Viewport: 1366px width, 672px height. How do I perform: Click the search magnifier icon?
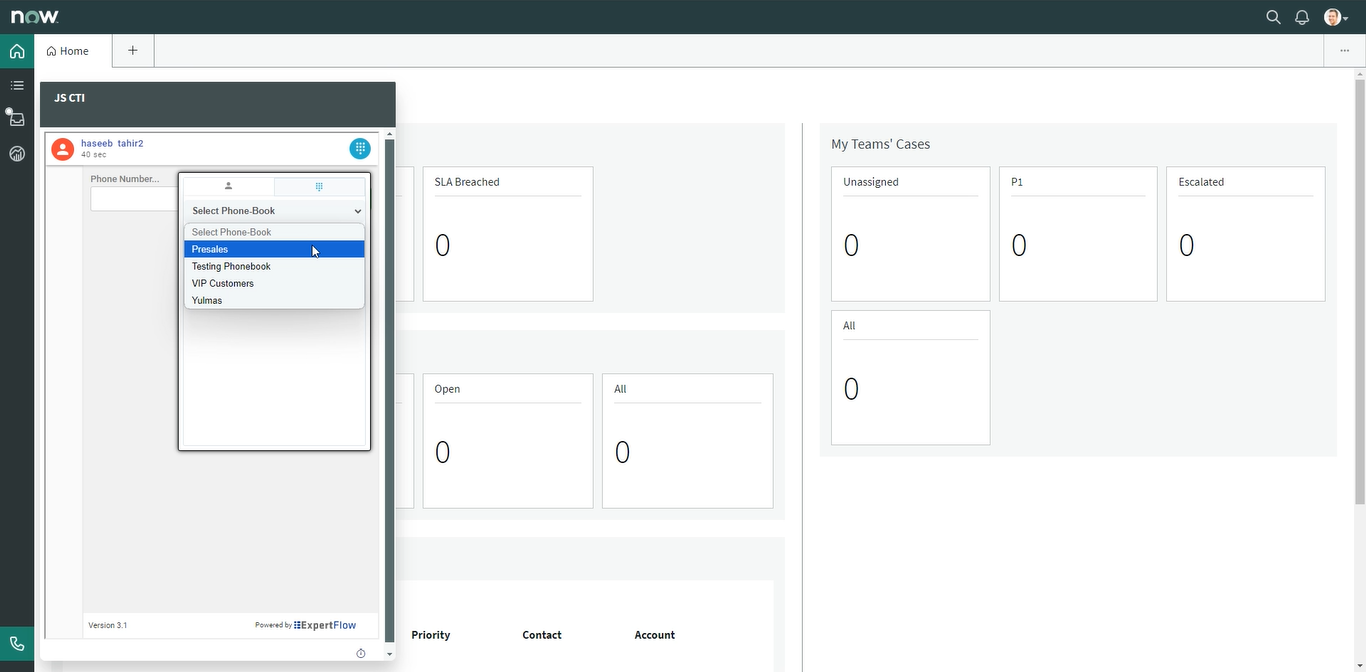click(x=1273, y=17)
